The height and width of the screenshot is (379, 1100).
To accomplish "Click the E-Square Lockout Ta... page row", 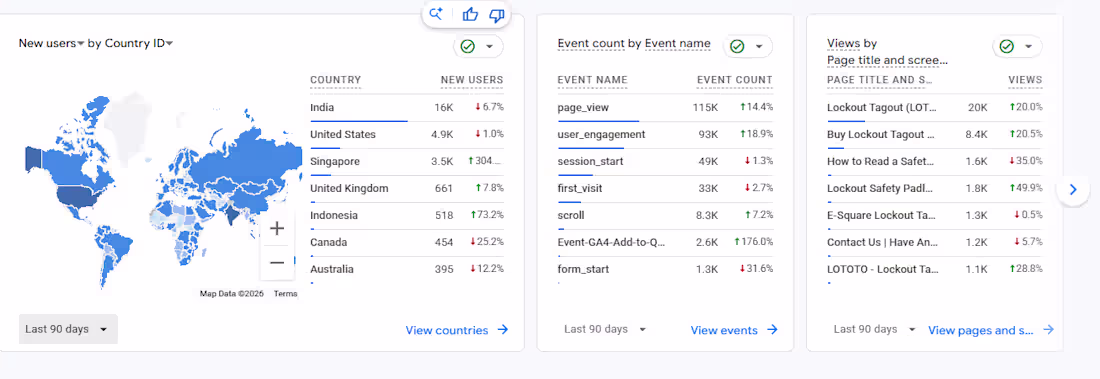I will pyautogui.click(x=934, y=215).
